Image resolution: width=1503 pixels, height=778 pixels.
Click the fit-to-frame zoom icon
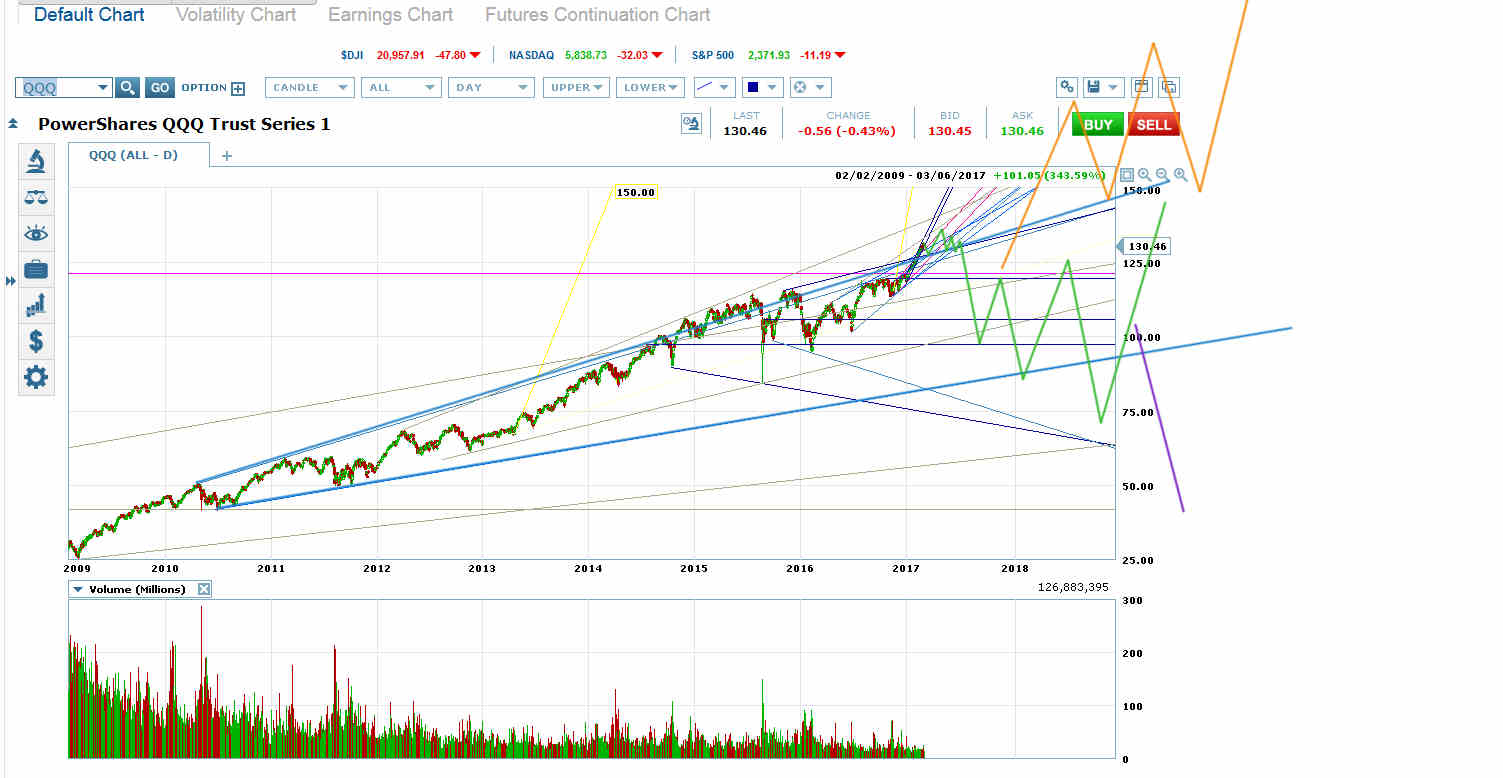pyautogui.click(x=1126, y=175)
